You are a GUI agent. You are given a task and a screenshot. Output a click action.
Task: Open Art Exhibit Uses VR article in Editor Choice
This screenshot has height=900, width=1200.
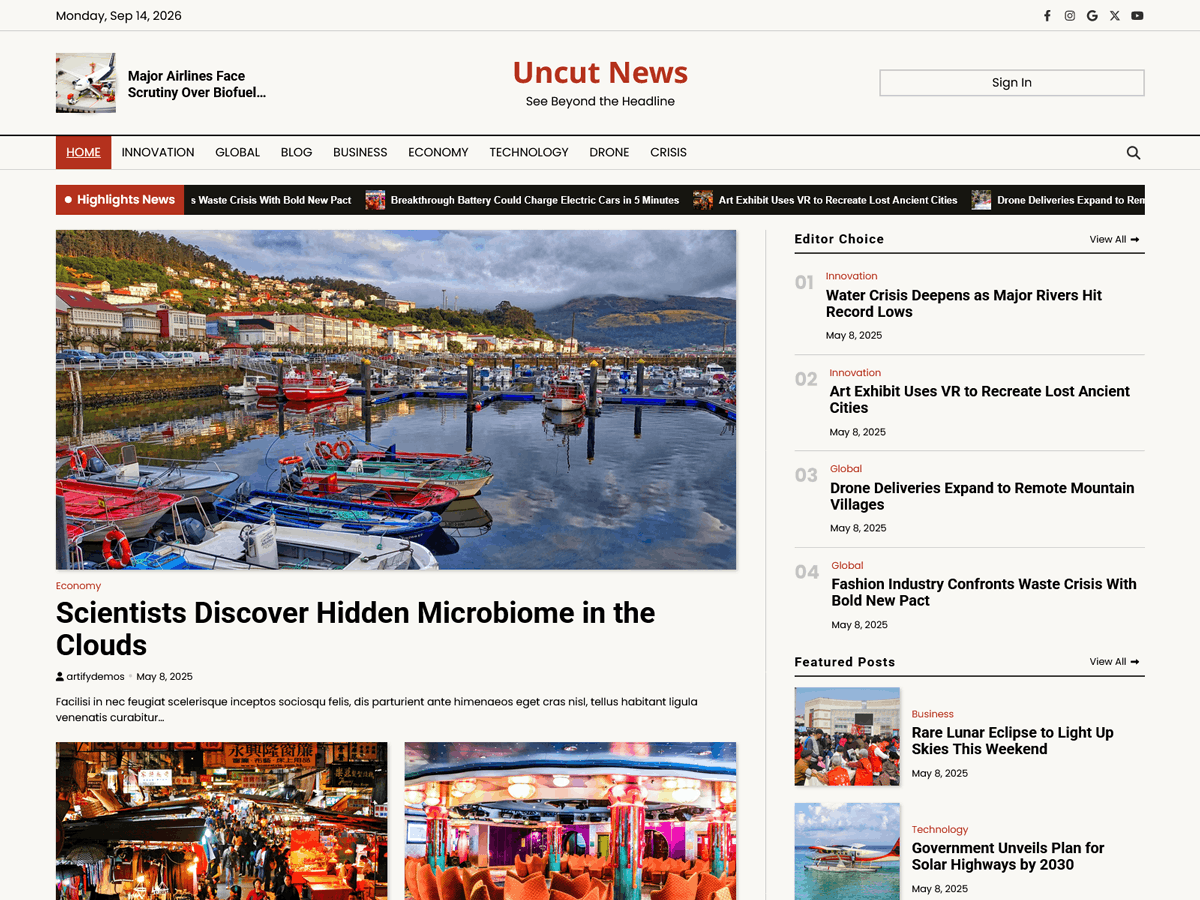(979, 399)
